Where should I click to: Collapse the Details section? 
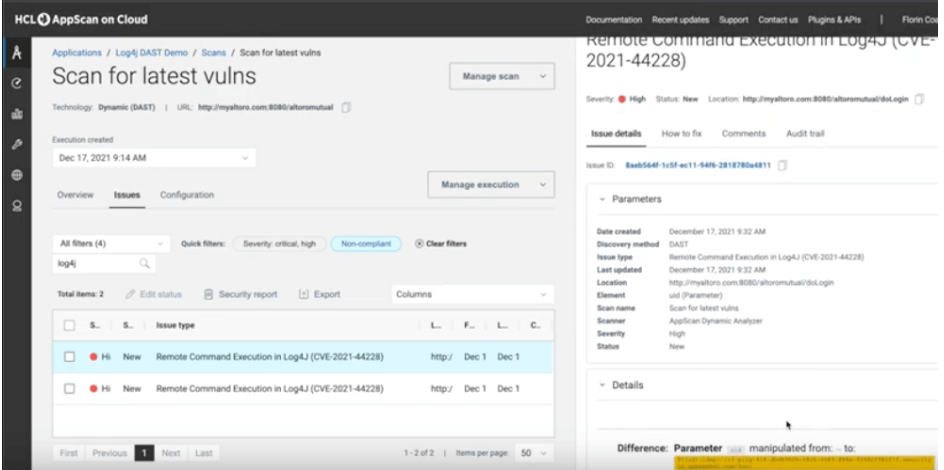[x=602, y=385]
